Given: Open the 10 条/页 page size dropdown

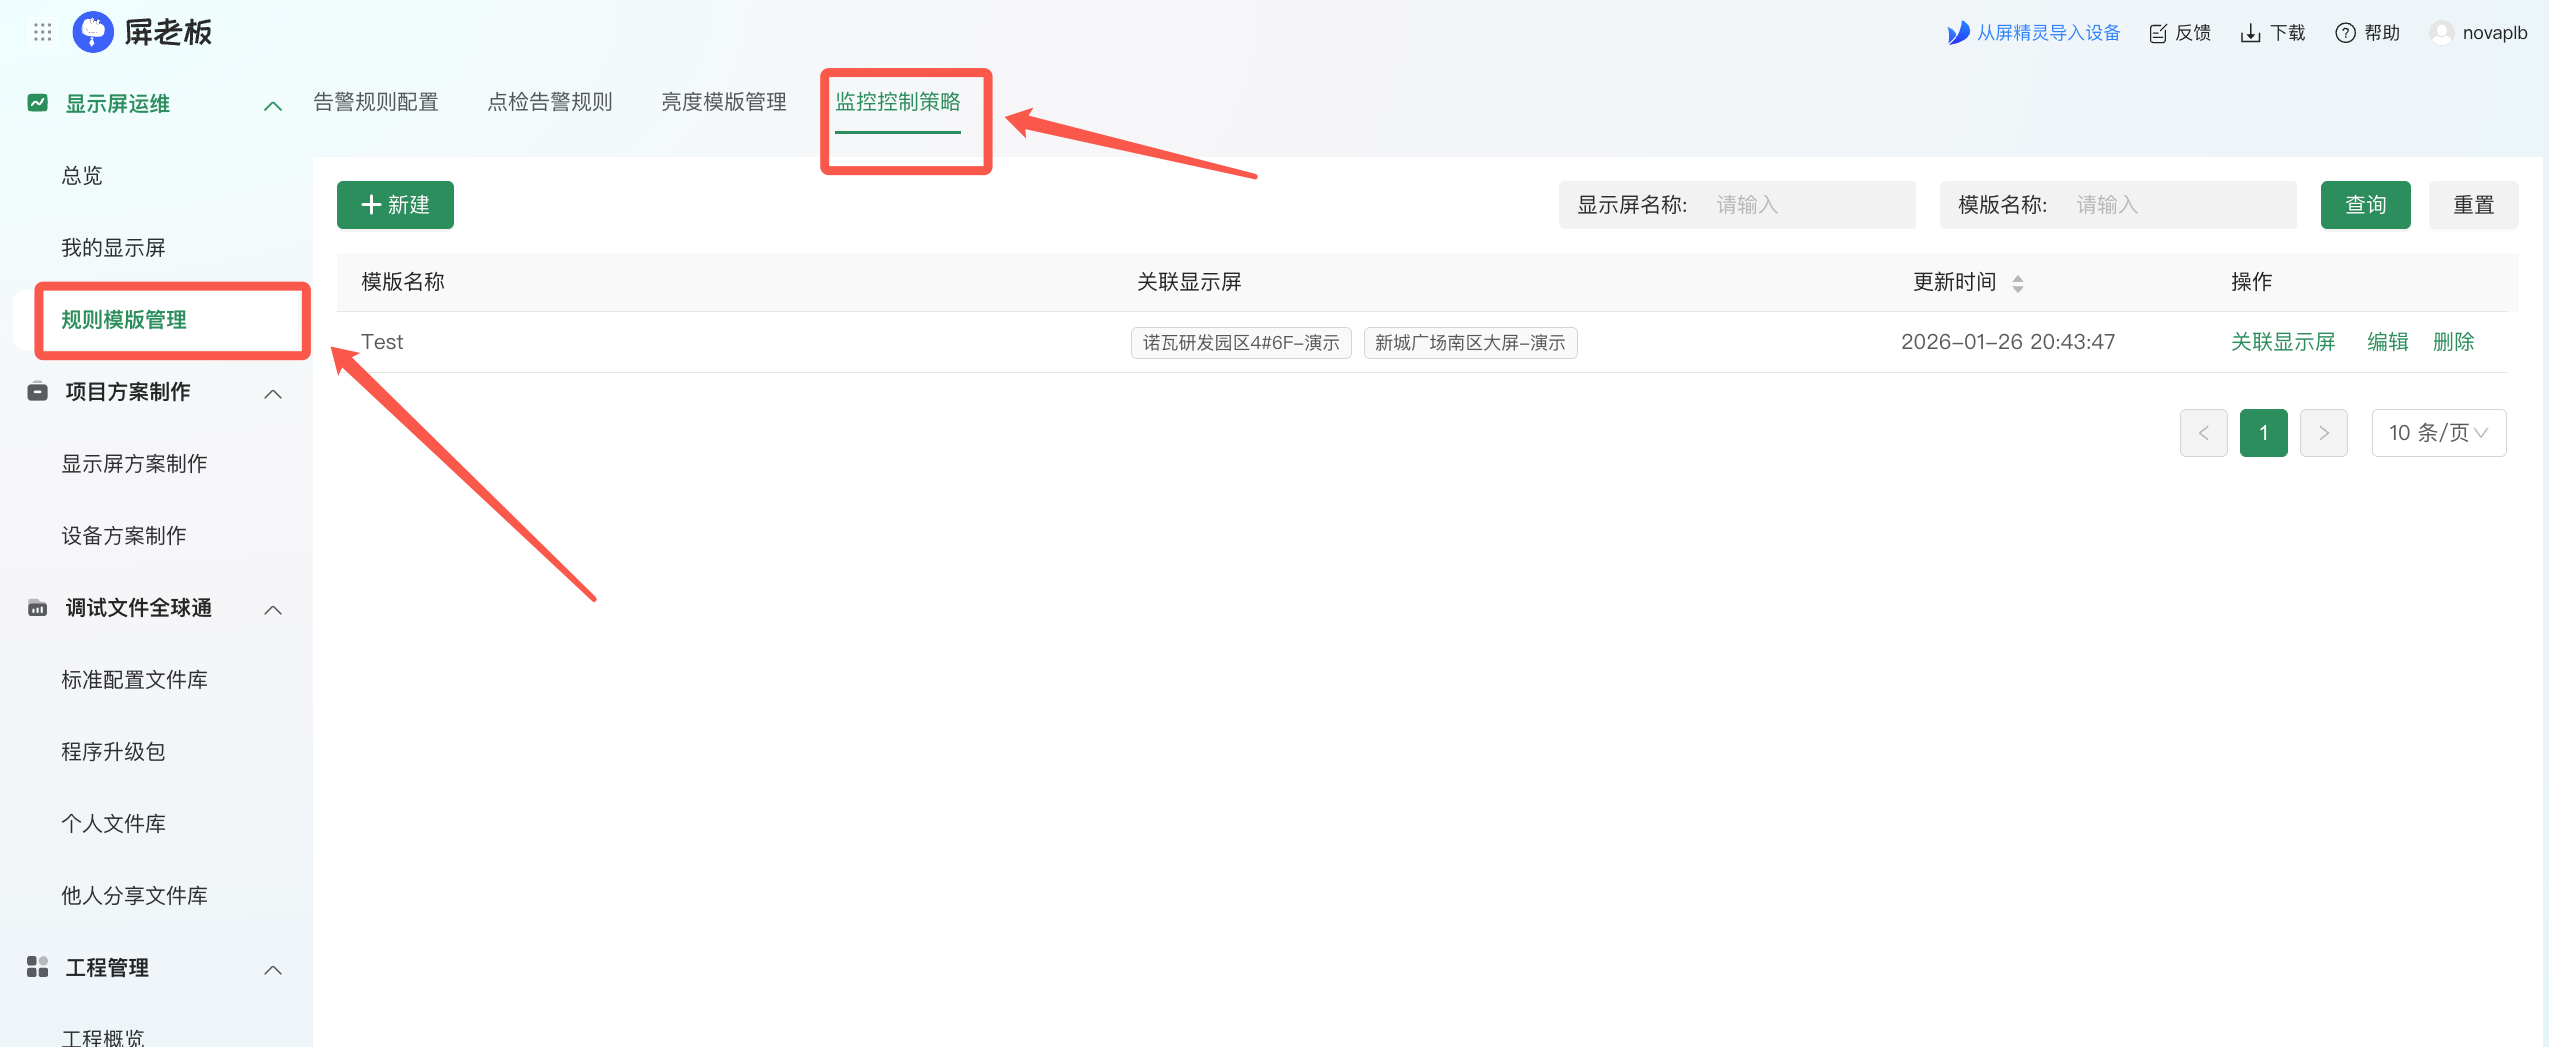Looking at the screenshot, I should click(x=2438, y=433).
